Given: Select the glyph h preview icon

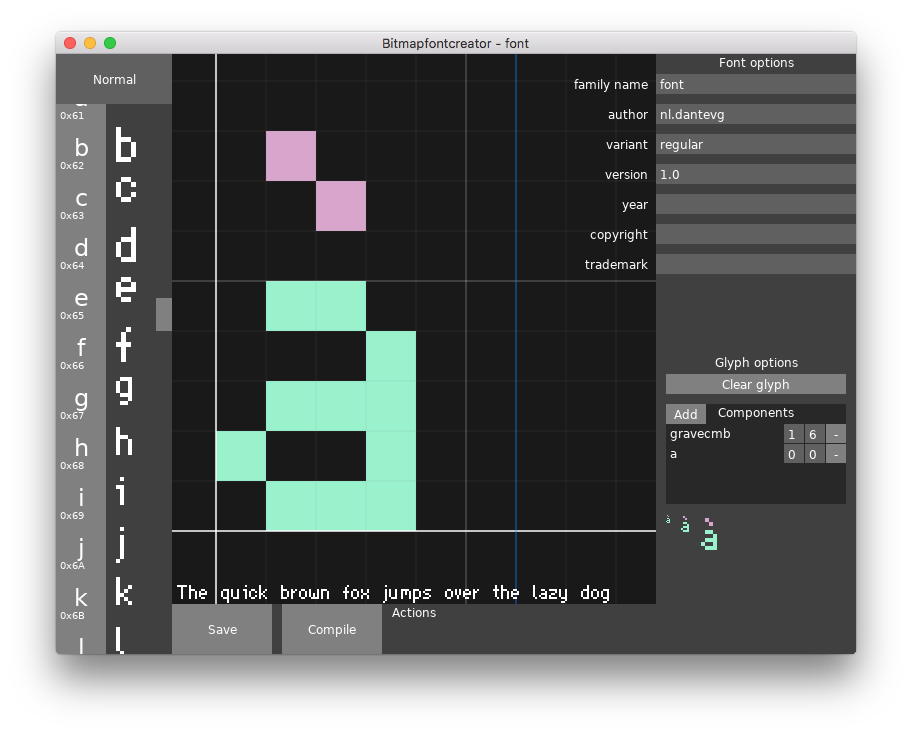Looking at the screenshot, I should point(124,443).
